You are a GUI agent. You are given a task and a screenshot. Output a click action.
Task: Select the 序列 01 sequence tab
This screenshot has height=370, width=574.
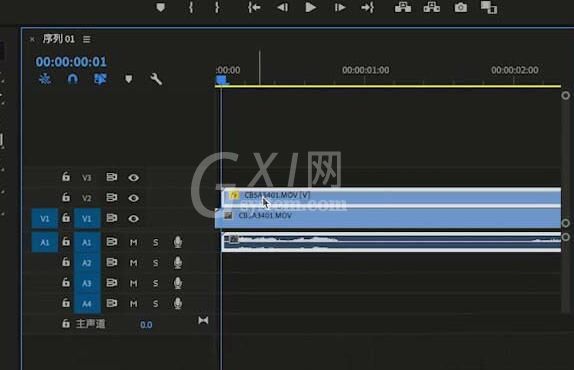click(x=59, y=39)
